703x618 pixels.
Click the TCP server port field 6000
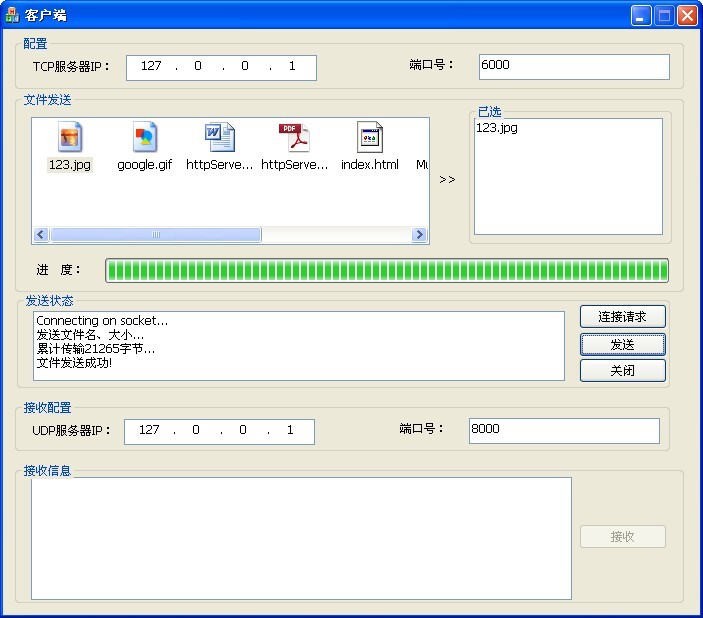tap(574, 67)
